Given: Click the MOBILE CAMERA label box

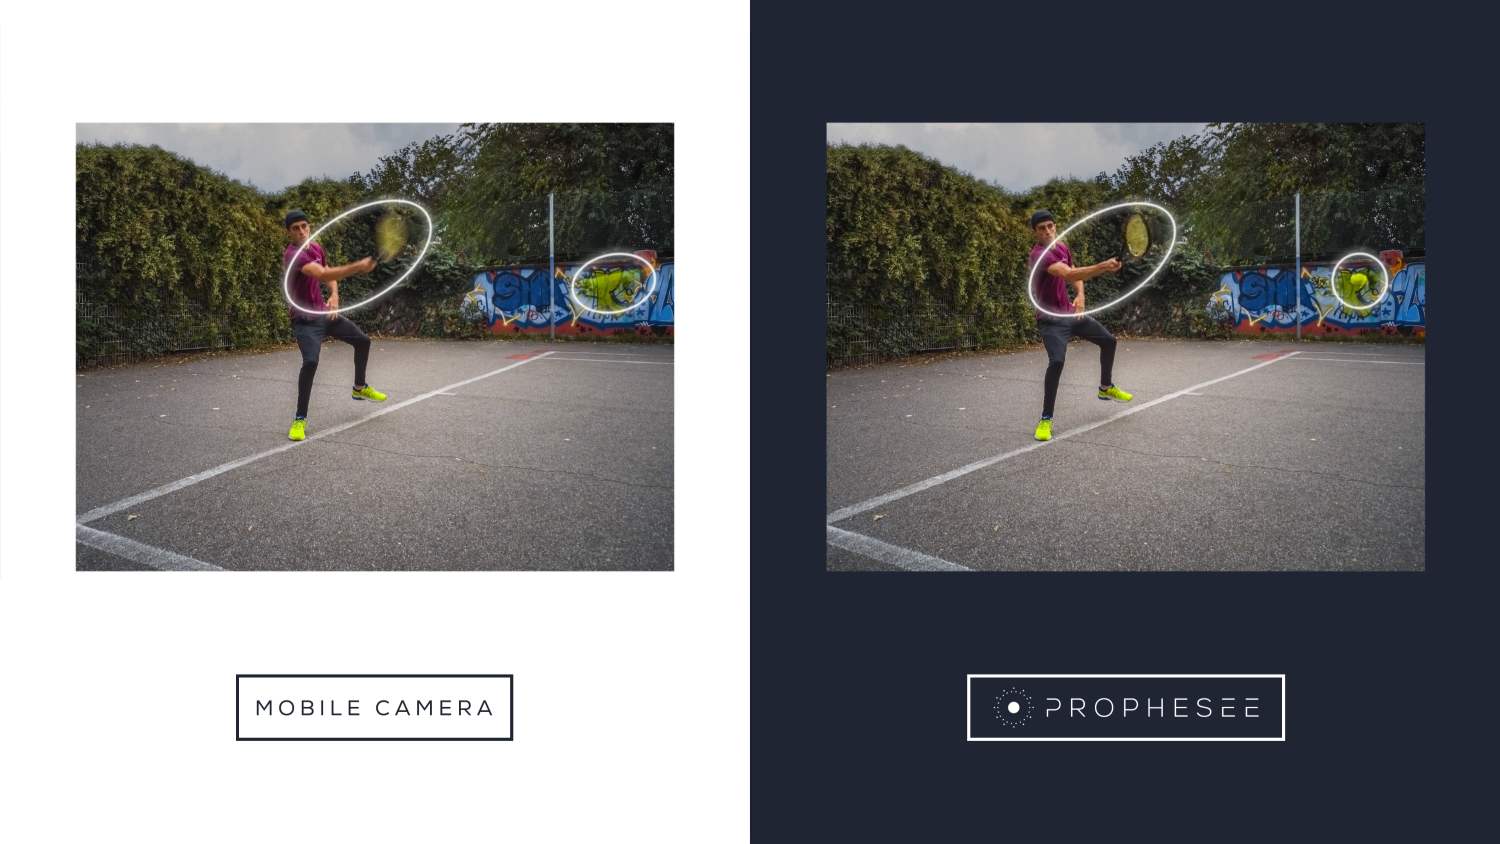Looking at the screenshot, I should tap(374, 707).
